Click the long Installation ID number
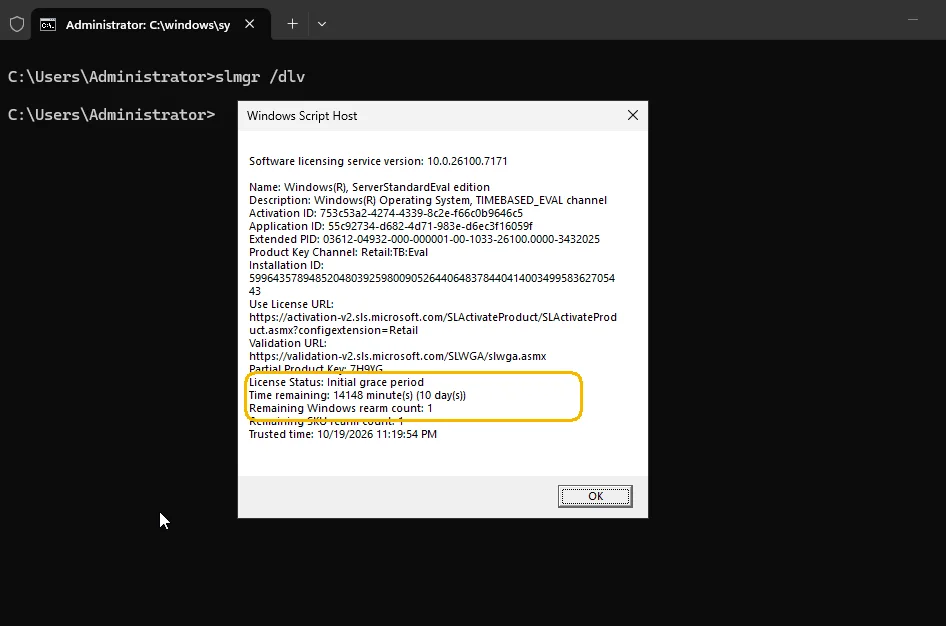 coord(432,284)
